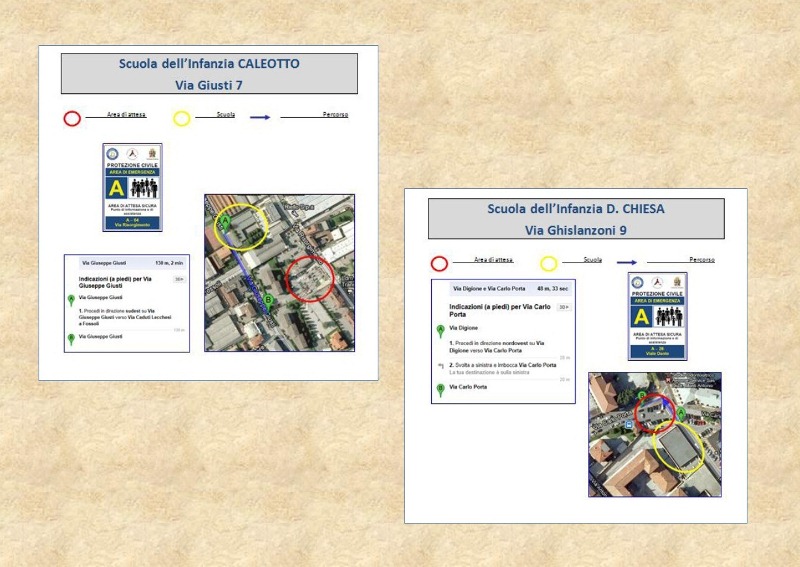
Task: Click the red circle legend in D. Chiesa slide
Action: (x=439, y=264)
